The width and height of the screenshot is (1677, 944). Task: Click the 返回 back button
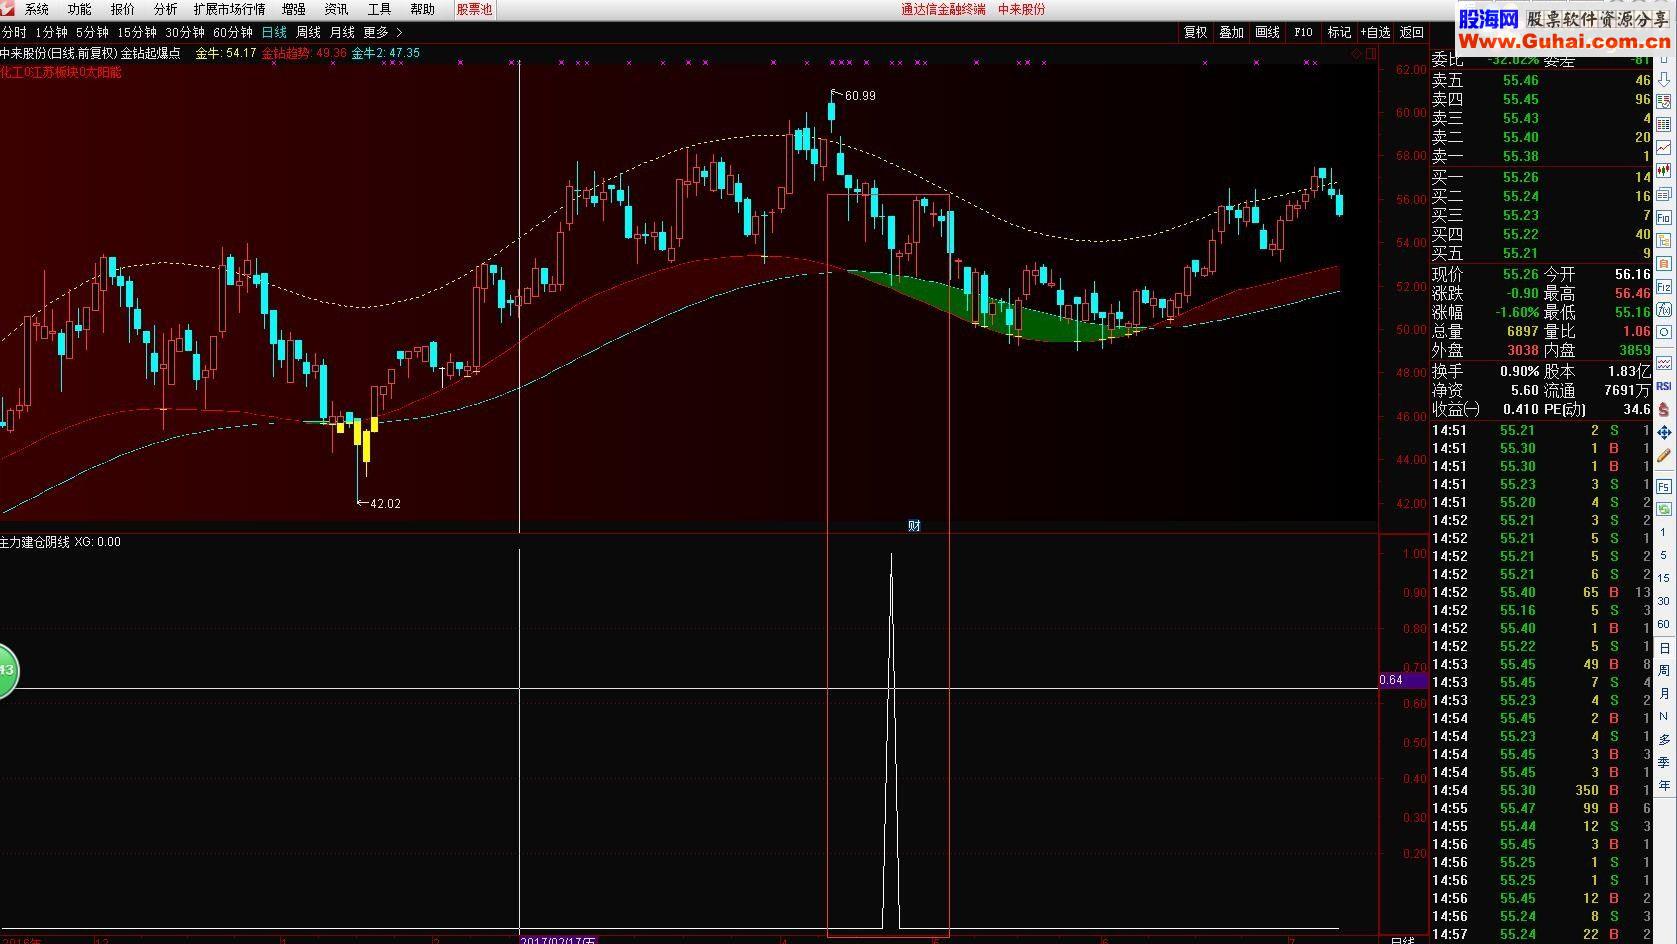pyautogui.click(x=1411, y=32)
